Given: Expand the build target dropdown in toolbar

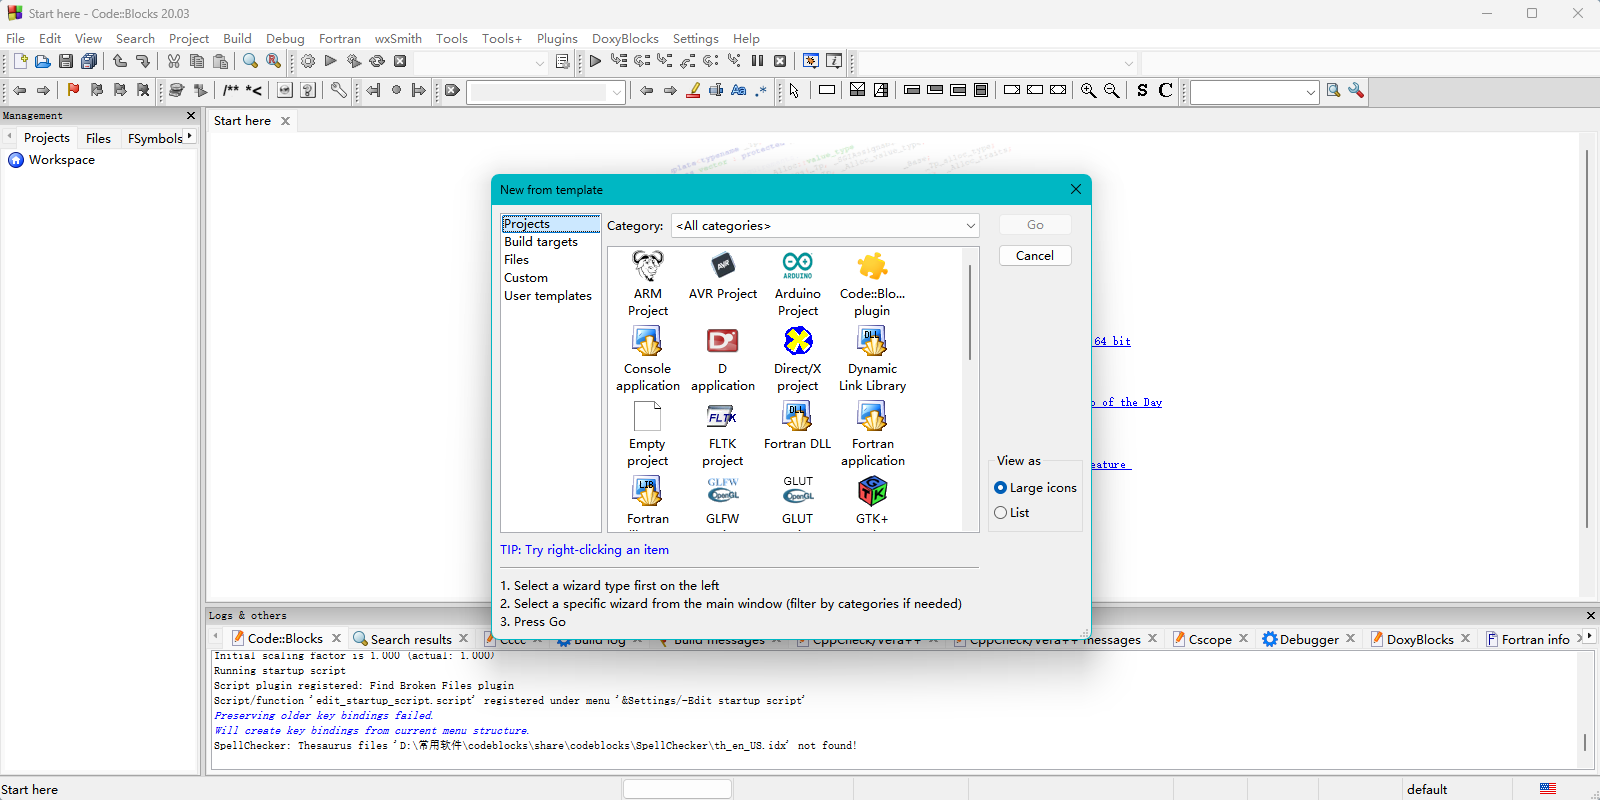Looking at the screenshot, I should pyautogui.click(x=539, y=63).
